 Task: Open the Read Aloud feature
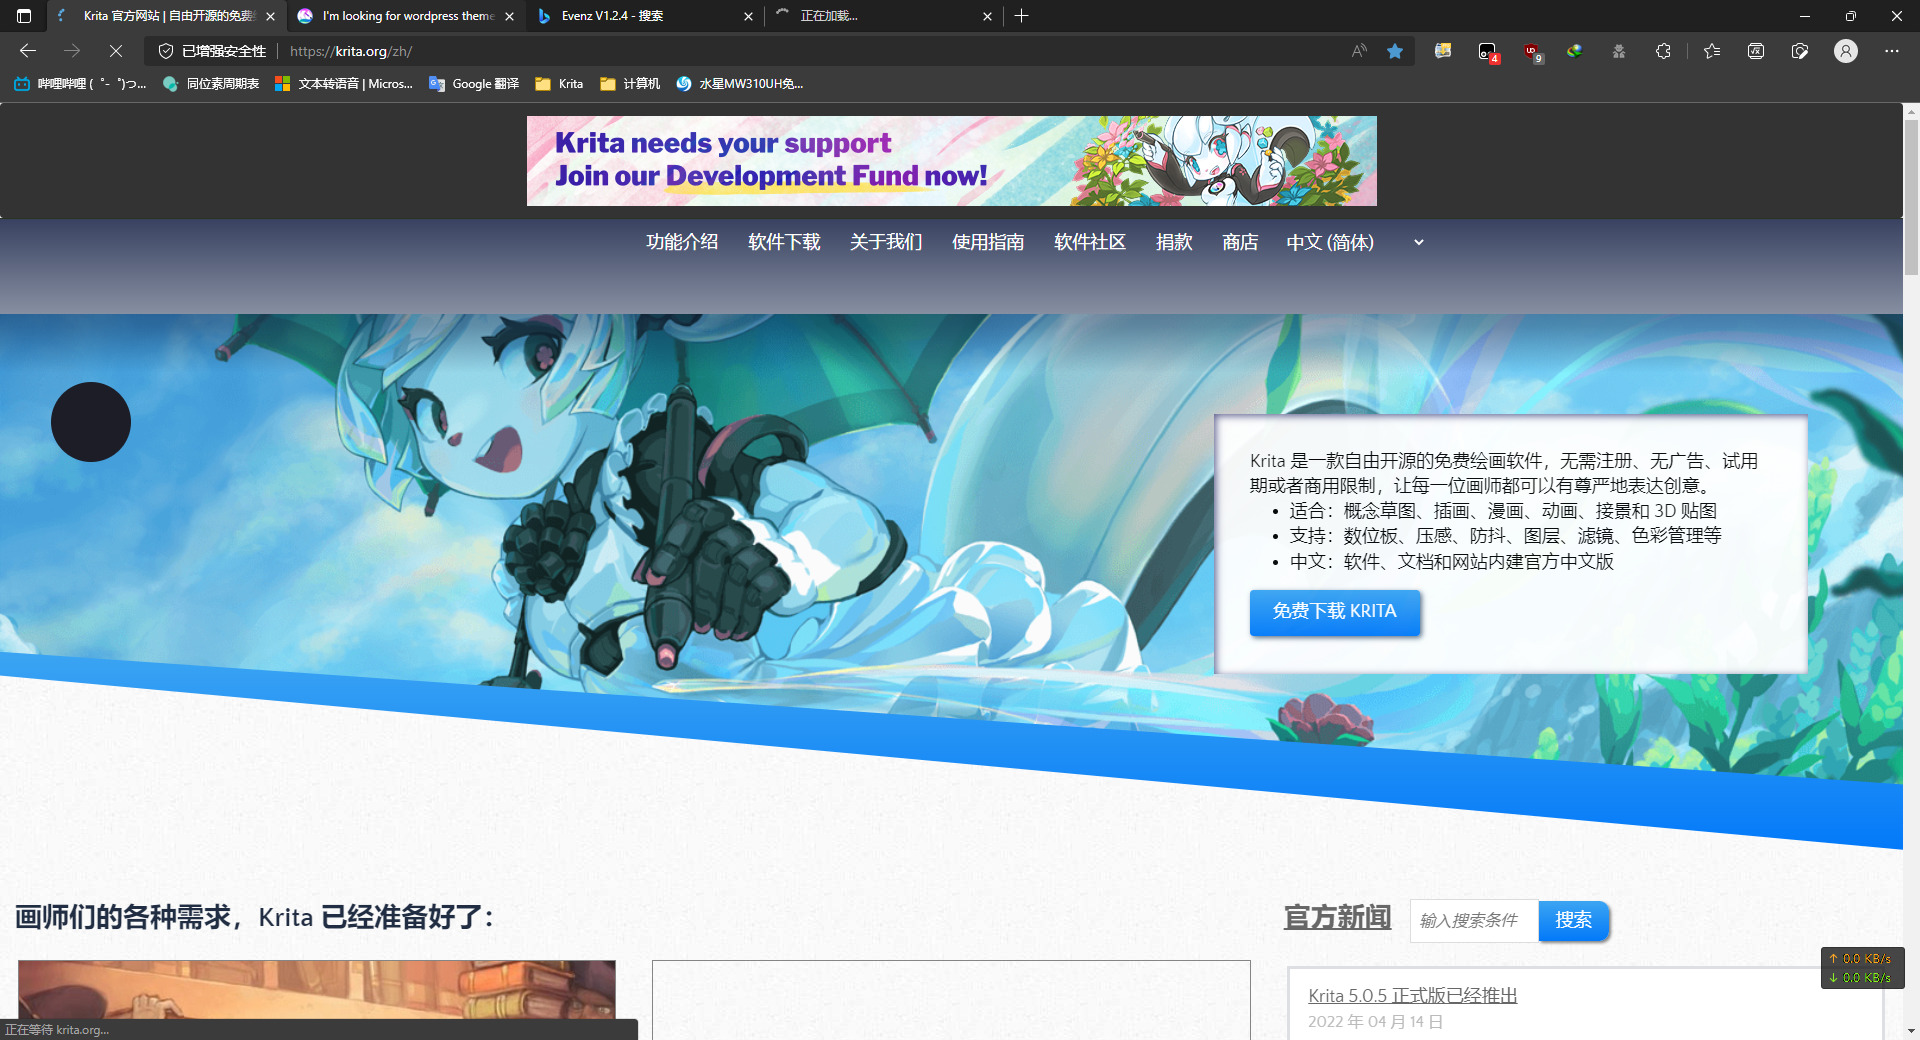[x=1359, y=51]
